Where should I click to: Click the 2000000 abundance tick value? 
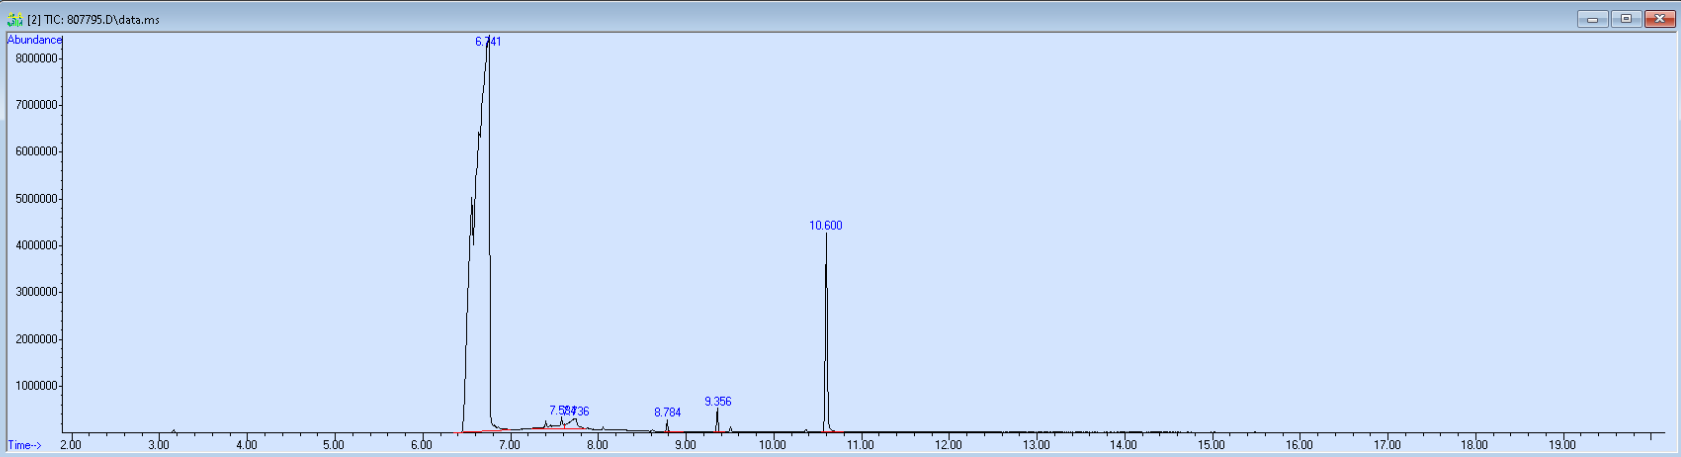[36, 340]
